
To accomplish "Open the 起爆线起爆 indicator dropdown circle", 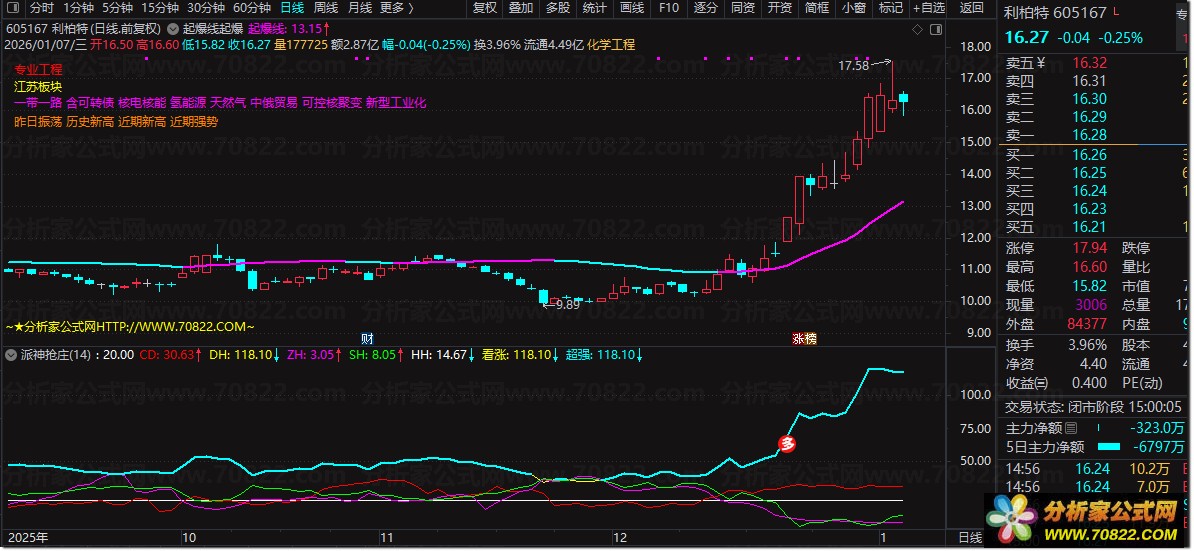I will 171,28.
